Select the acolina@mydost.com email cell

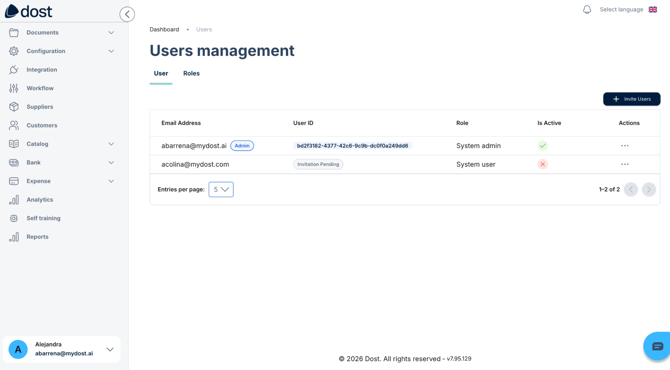(195, 164)
